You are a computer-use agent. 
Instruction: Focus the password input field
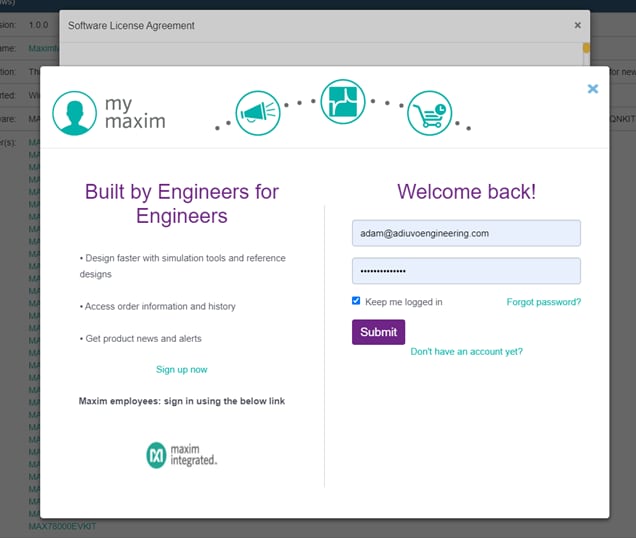pos(466,271)
